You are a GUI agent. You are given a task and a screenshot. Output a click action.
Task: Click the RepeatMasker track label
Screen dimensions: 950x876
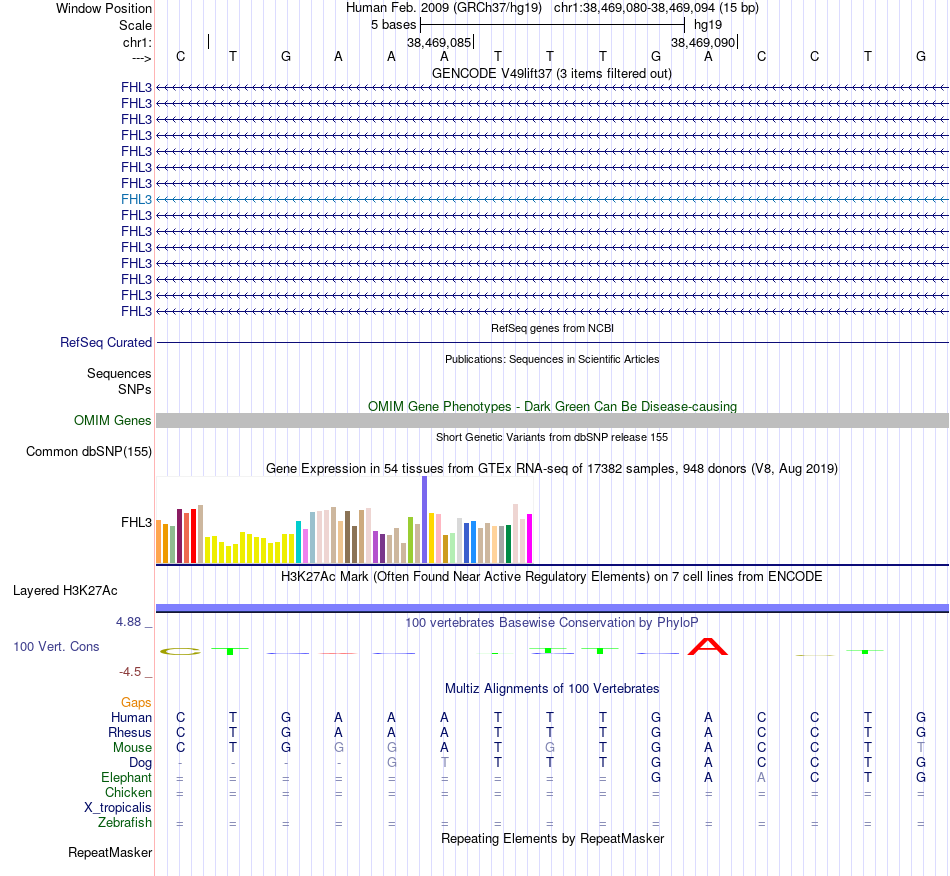(x=110, y=852)
